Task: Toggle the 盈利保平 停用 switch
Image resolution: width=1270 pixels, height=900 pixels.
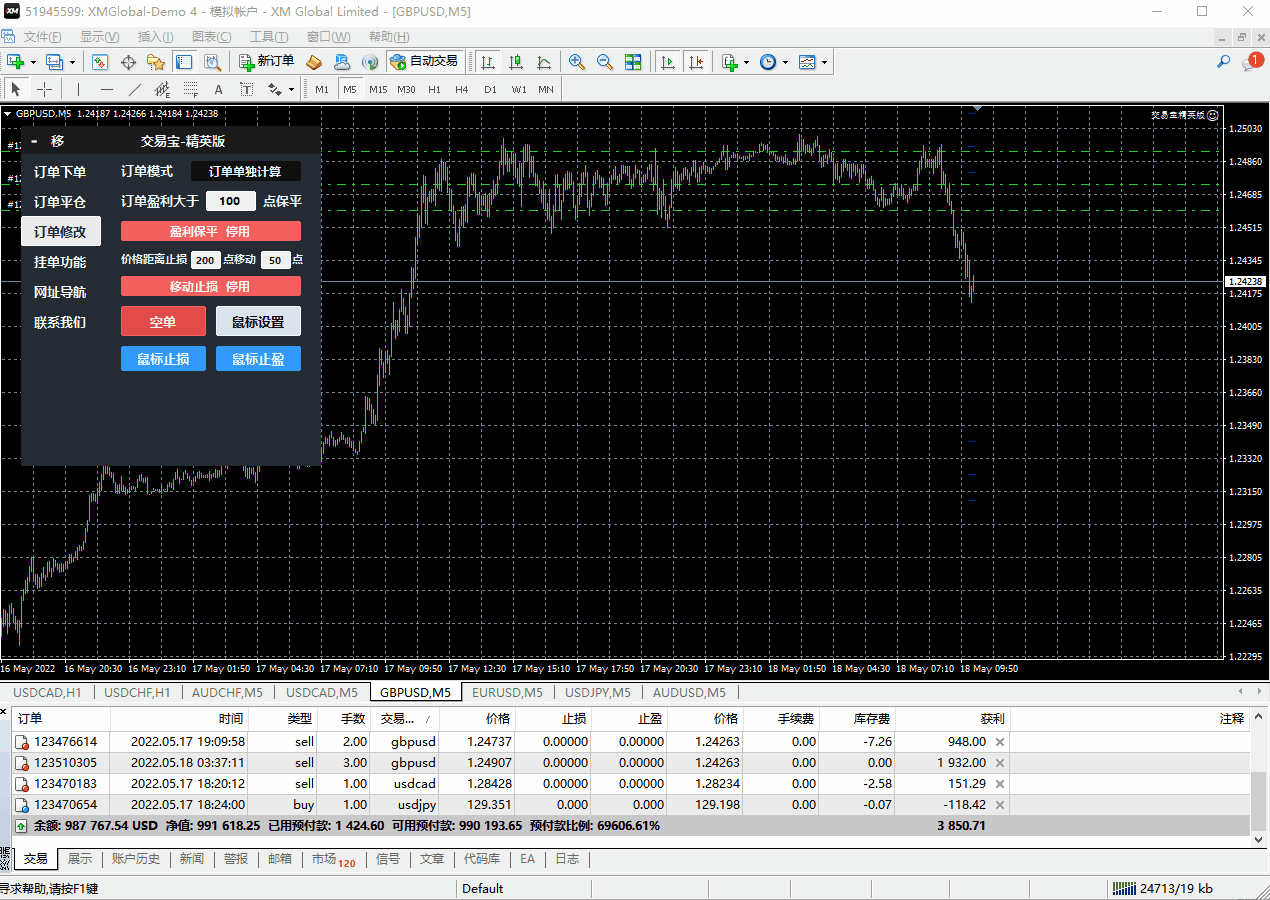Action: [210, 231]
